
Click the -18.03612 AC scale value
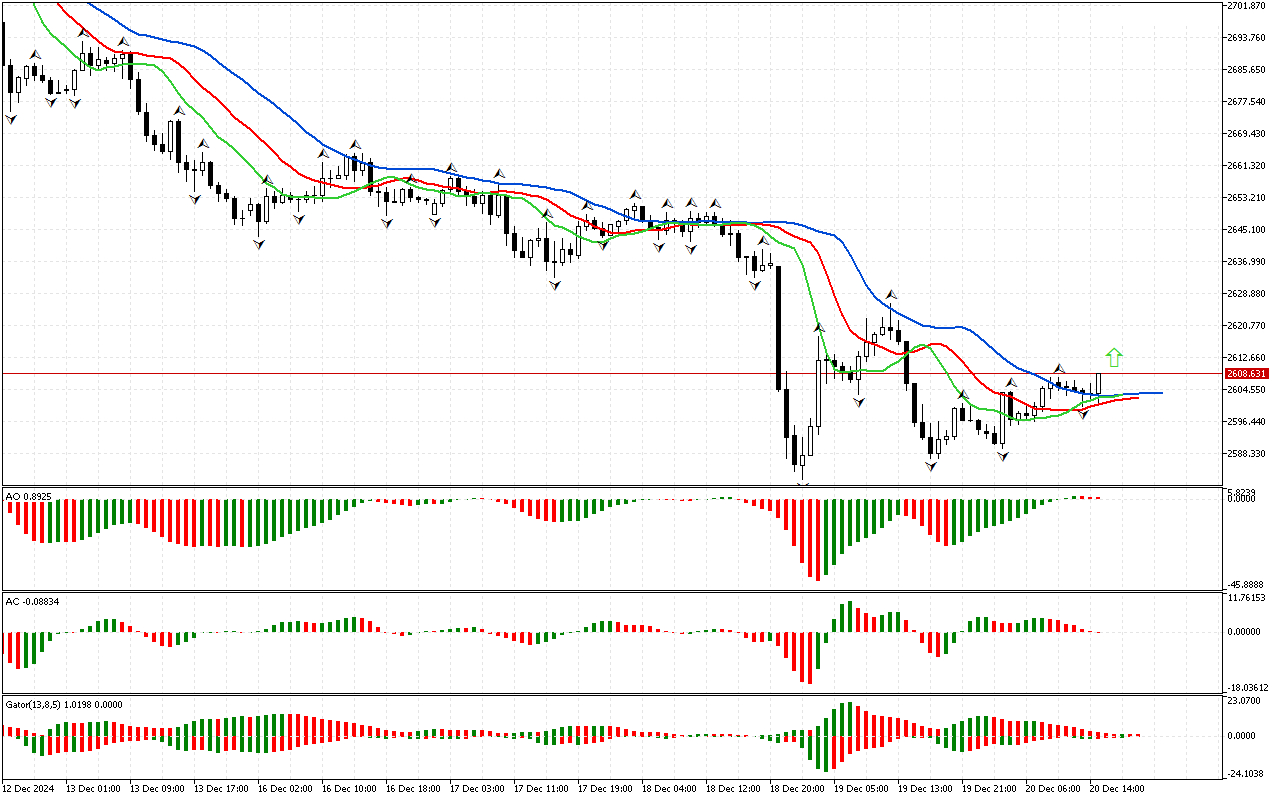(x=1249, y=688)
